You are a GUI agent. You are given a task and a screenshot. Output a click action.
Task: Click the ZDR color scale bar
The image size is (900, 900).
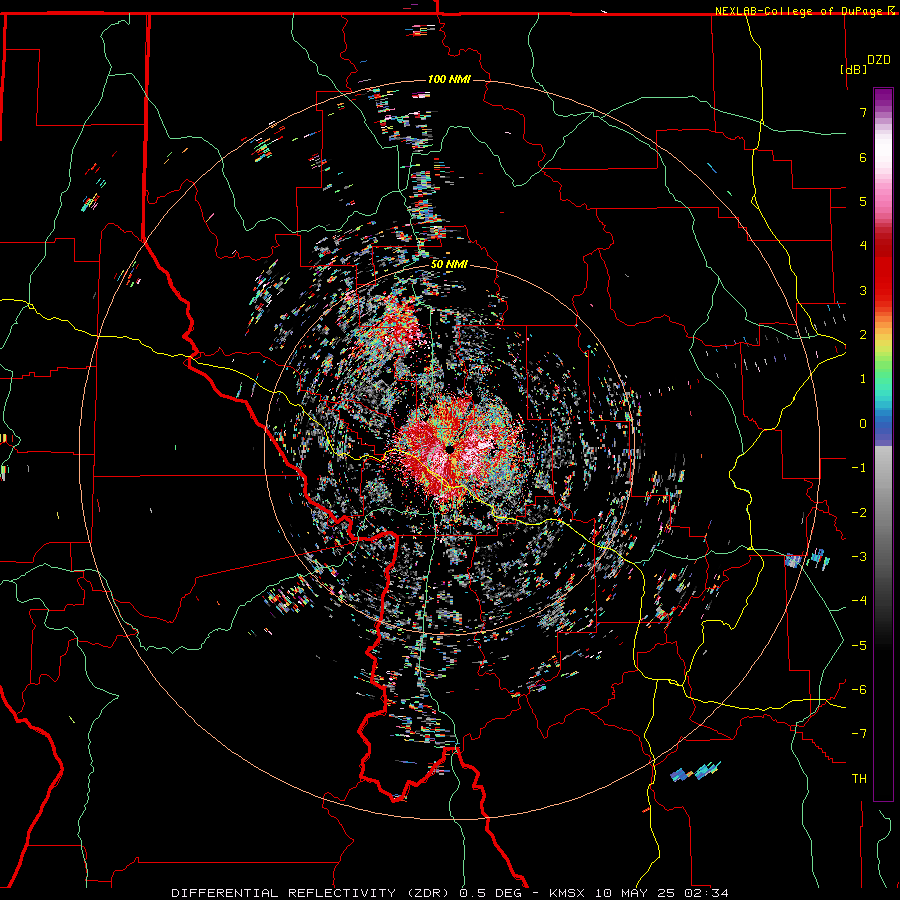coord(883,444)
